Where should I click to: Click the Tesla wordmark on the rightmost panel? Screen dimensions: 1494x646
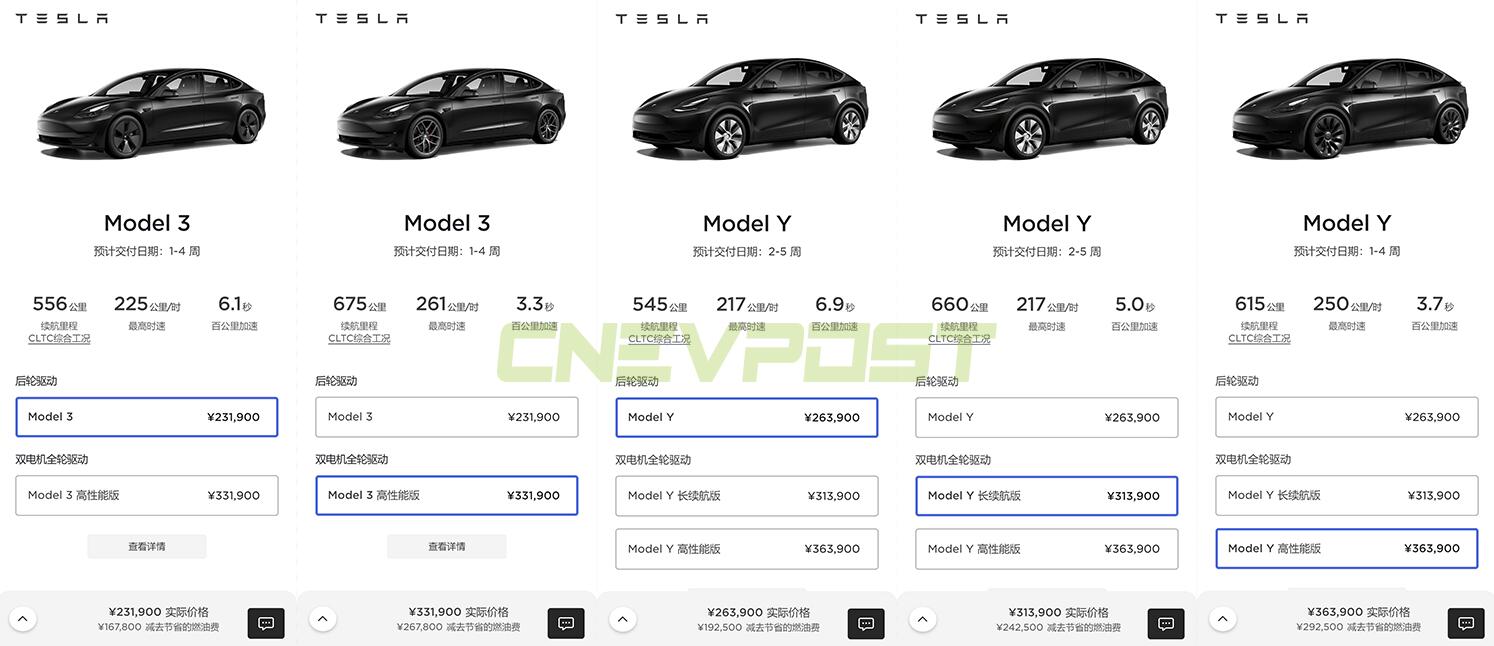pos(1261,17)
